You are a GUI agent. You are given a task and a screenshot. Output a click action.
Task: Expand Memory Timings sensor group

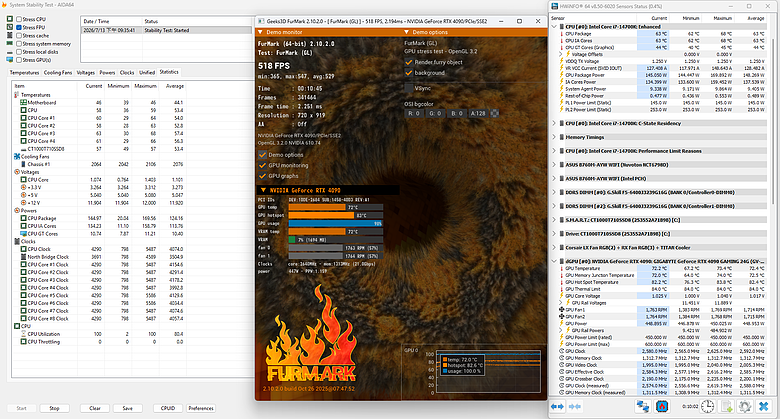[x=555, y=137]
